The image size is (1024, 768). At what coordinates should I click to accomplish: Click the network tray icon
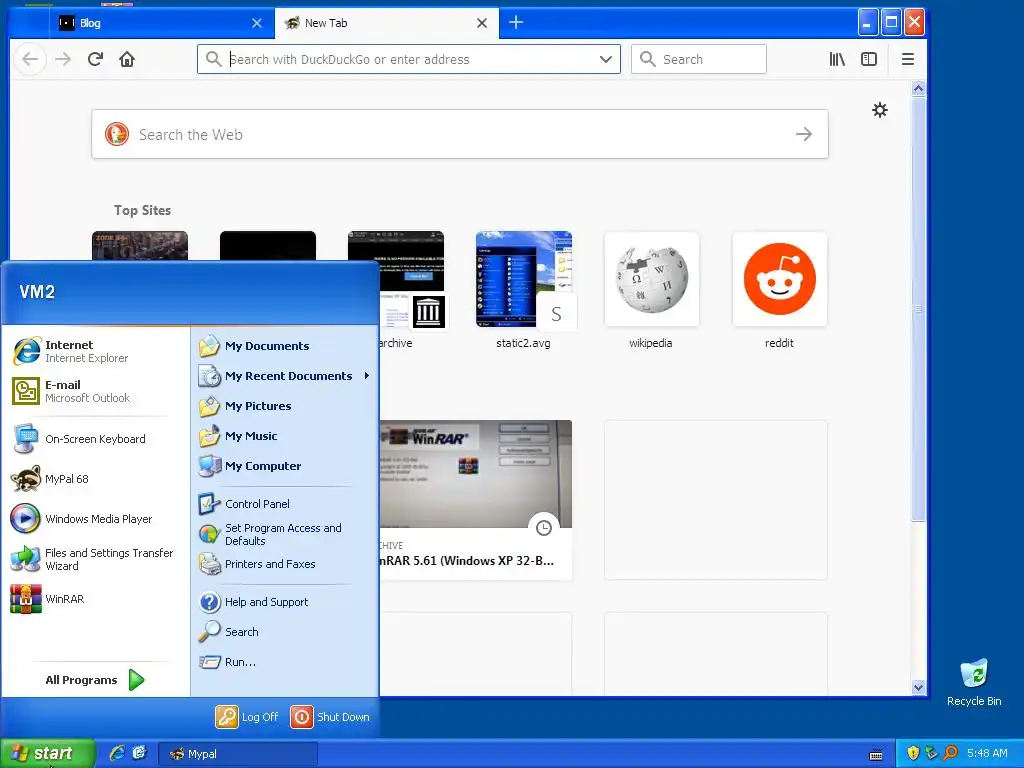(931, 753)
